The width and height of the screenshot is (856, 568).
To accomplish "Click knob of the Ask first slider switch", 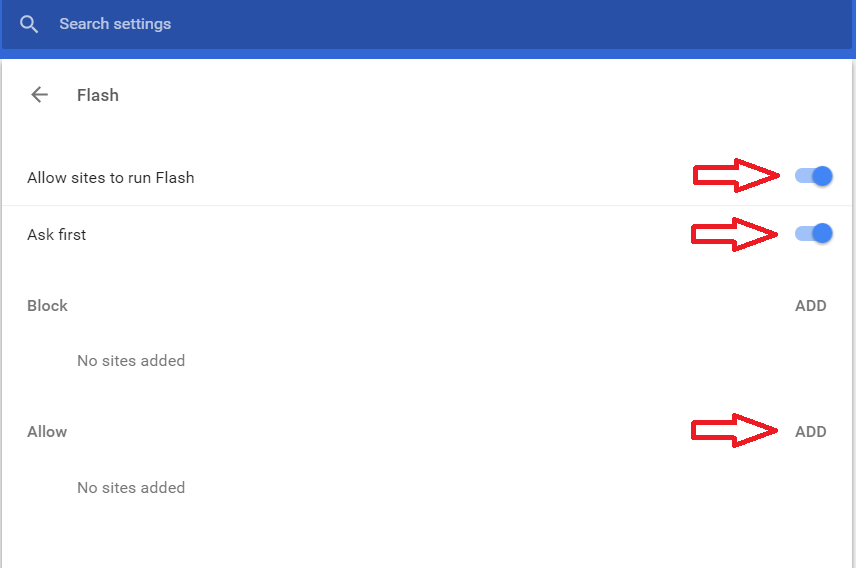I will tap(822, 234).
